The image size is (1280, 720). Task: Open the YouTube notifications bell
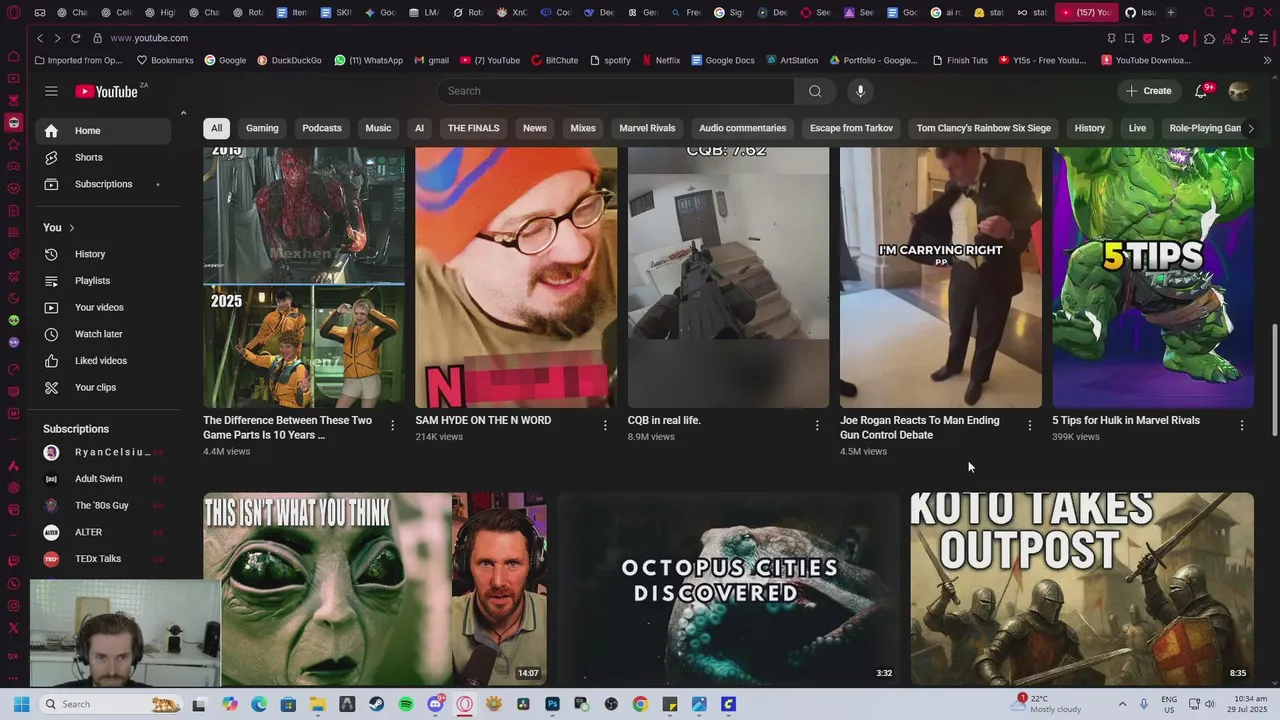(x=1201, y=91)
